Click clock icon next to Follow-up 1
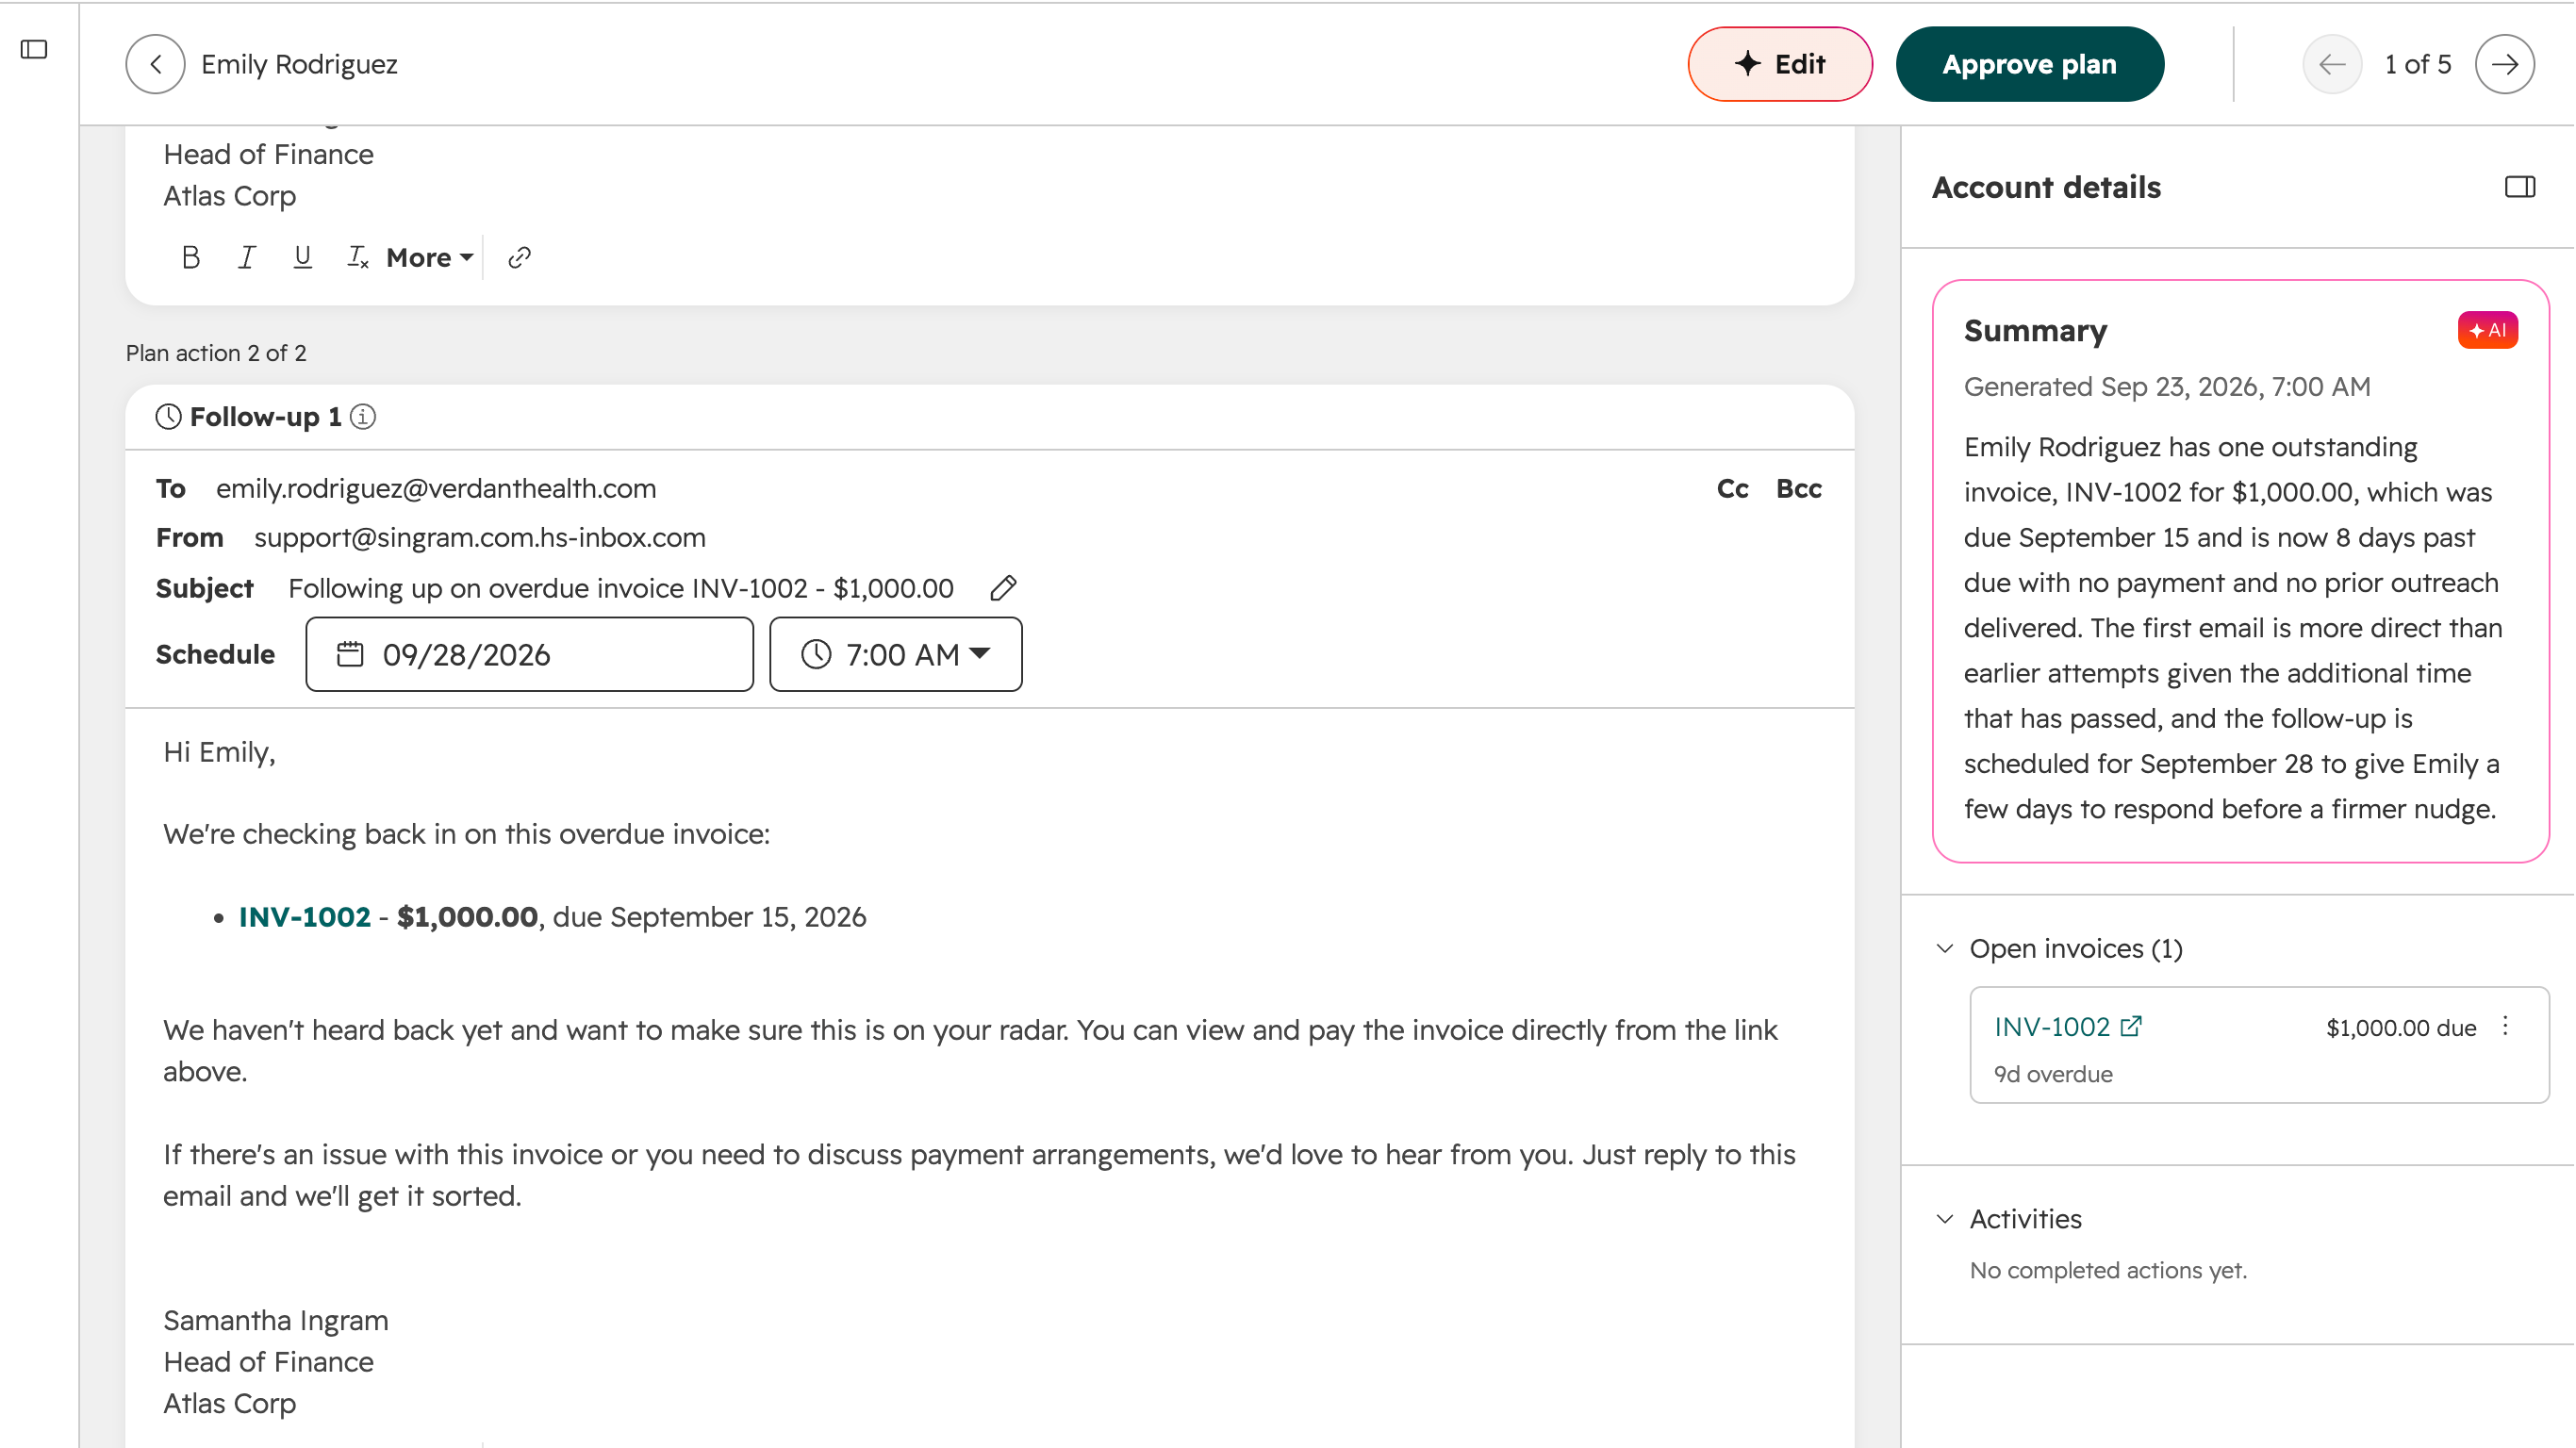Image resolution: width=2576 pixels, height=1448 pixels. point(168,417)
